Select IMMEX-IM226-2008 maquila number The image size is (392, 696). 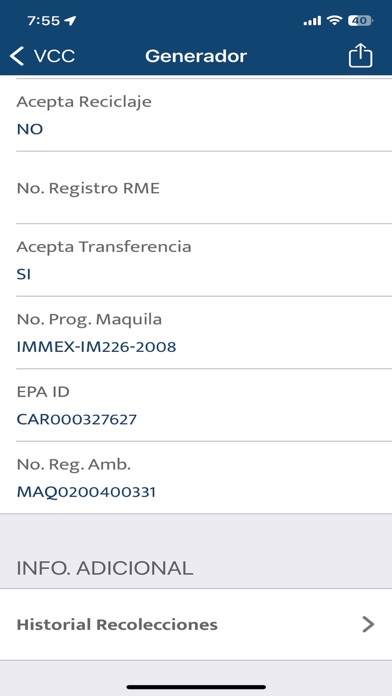96,347
